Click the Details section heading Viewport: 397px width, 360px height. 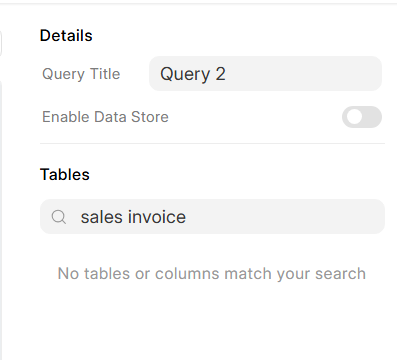(x=66, y=36)
